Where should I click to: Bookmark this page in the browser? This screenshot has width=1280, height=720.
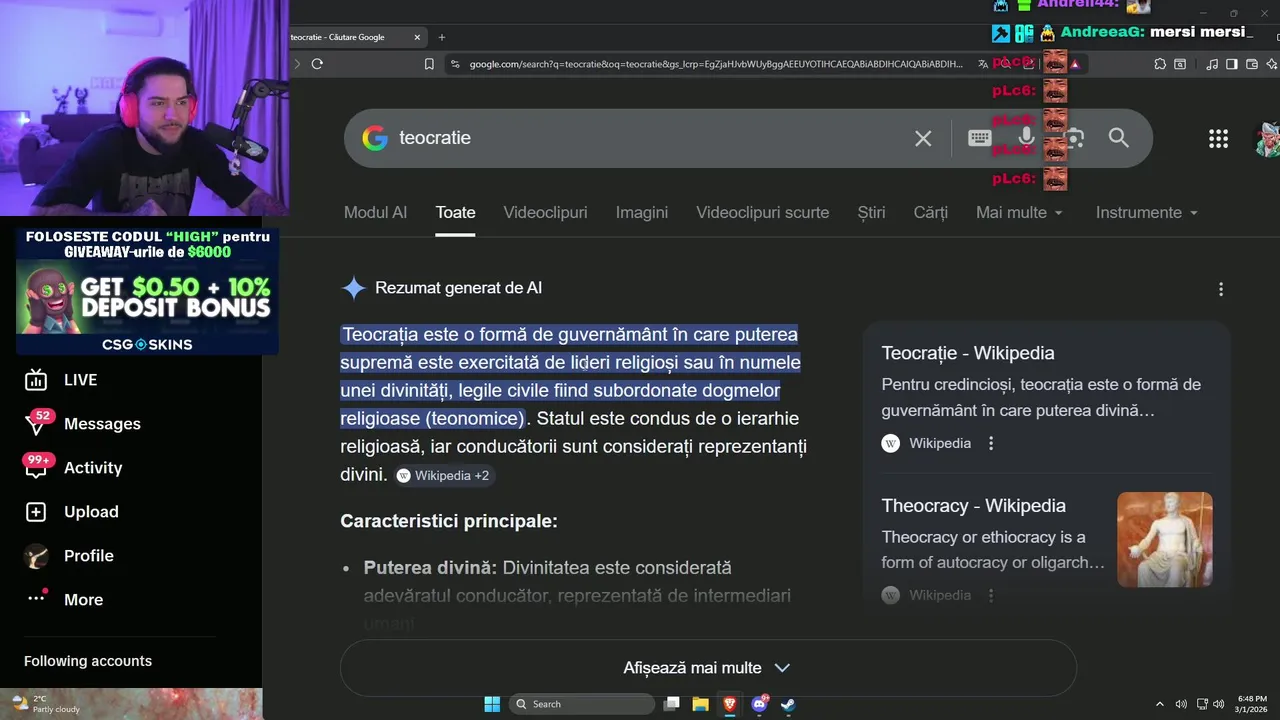(429, 64)
